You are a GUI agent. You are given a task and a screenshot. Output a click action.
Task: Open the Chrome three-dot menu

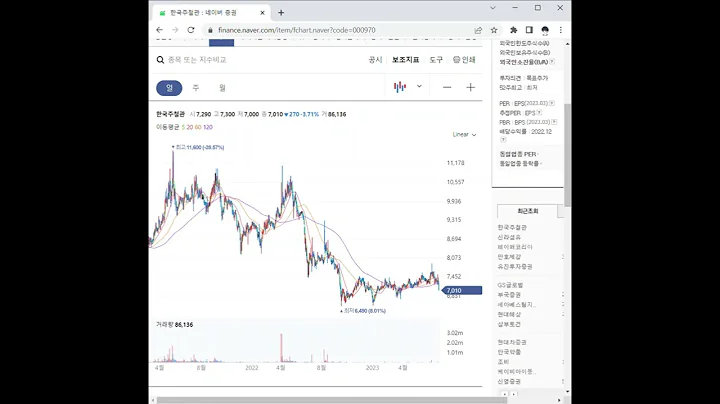pos(561,30)
